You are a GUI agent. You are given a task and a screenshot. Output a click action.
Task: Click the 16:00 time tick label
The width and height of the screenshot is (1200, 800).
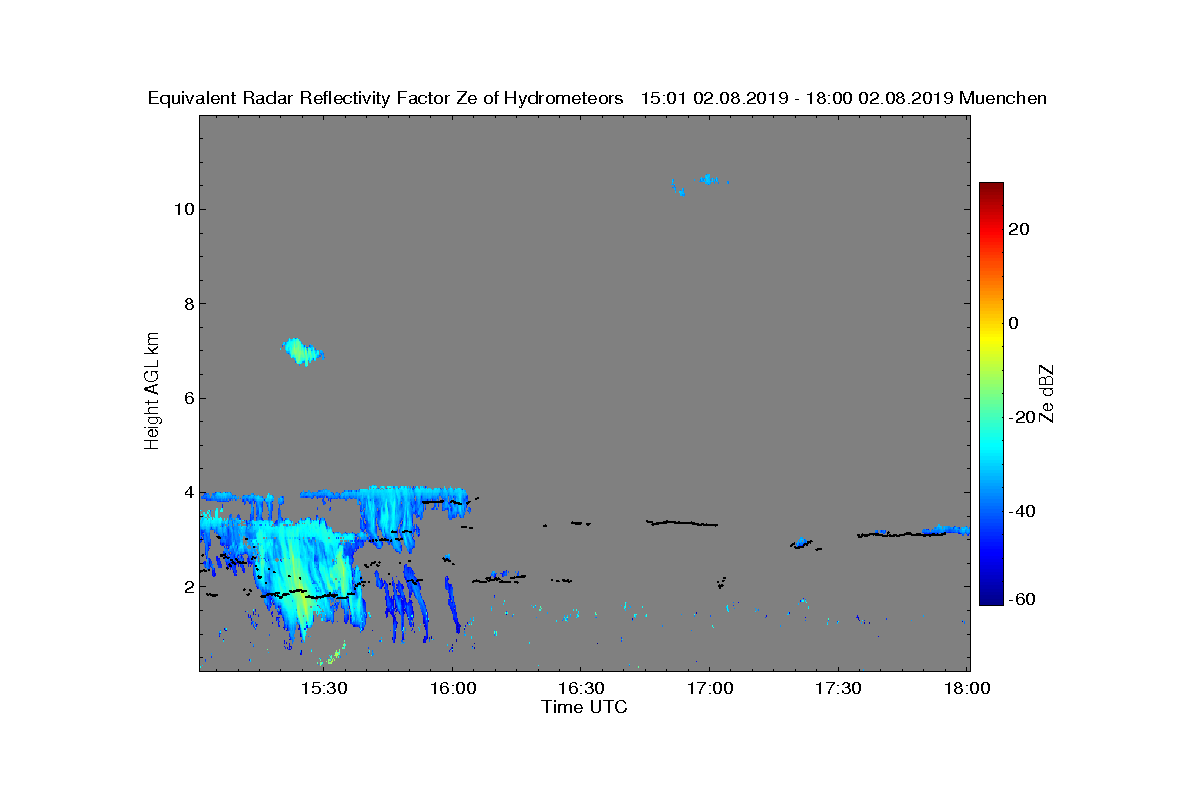pyautogui.click(x=452, y=688)
